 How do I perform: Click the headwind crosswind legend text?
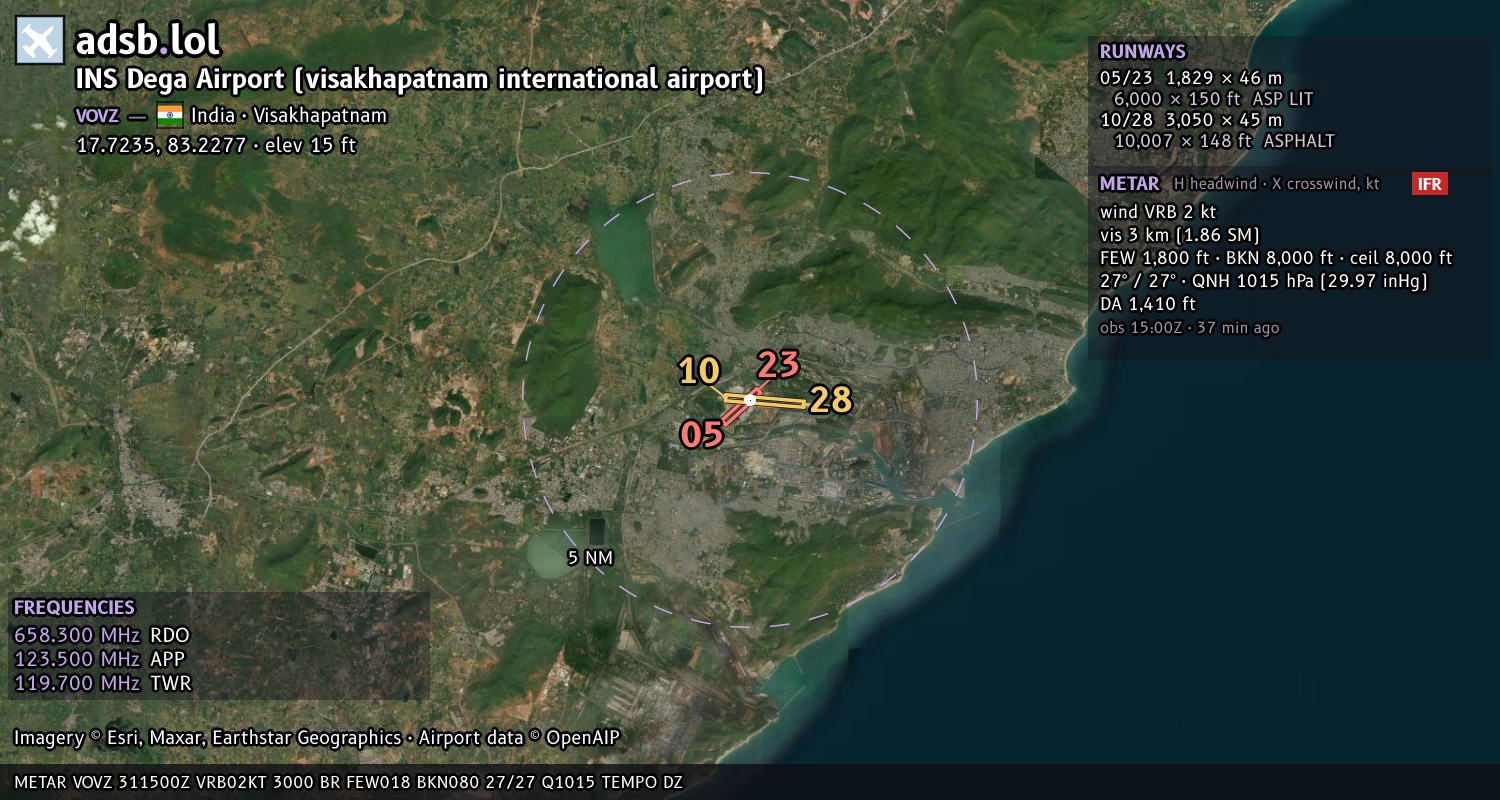[x=1277, y=184]
